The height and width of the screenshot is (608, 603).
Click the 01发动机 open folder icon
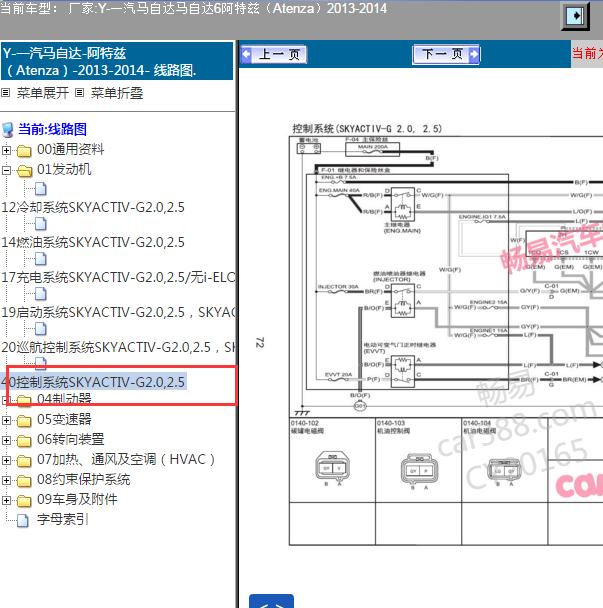point(24,171)
